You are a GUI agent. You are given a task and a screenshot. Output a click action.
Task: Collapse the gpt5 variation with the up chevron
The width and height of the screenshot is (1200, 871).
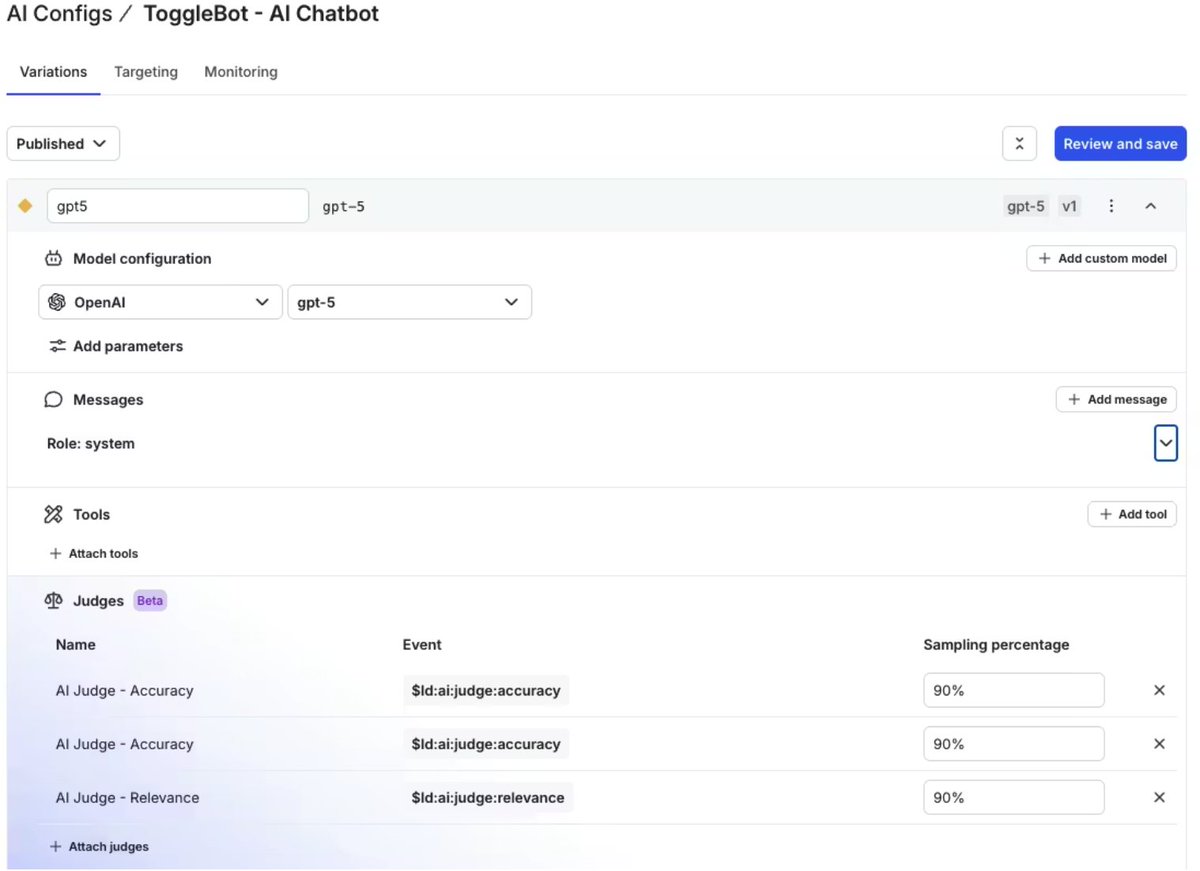pos(1150,206)
